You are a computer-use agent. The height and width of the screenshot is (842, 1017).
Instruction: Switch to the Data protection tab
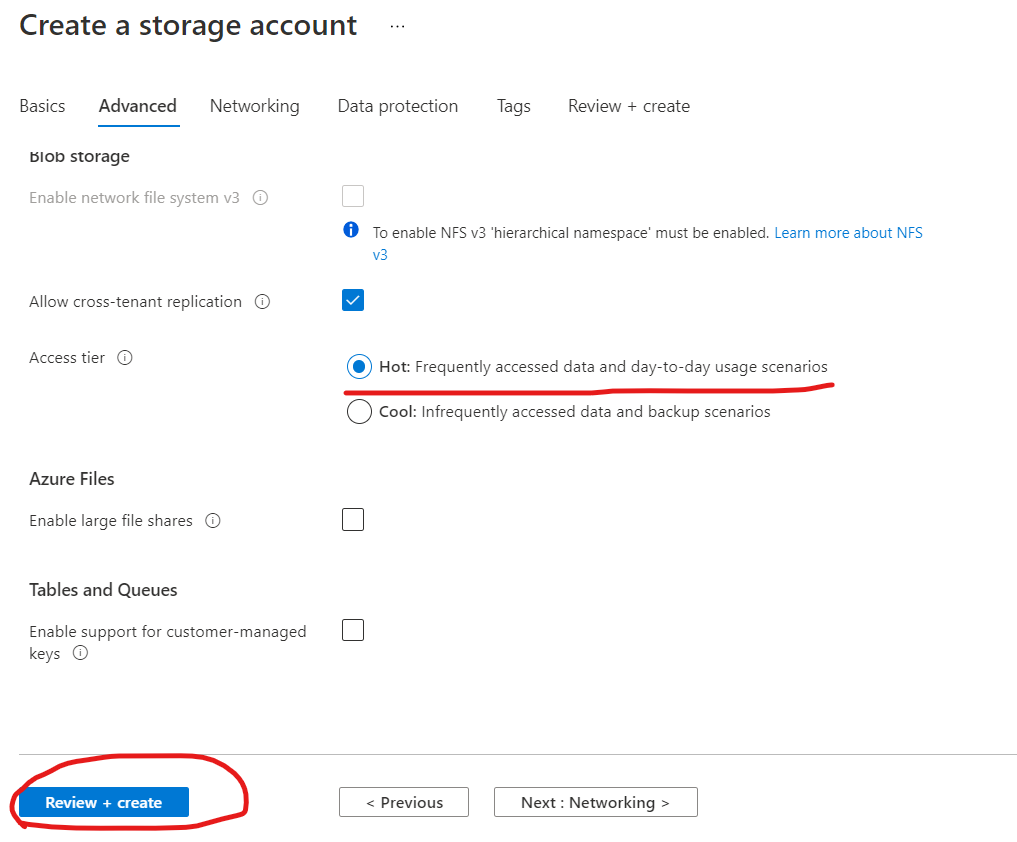(397, 106)
